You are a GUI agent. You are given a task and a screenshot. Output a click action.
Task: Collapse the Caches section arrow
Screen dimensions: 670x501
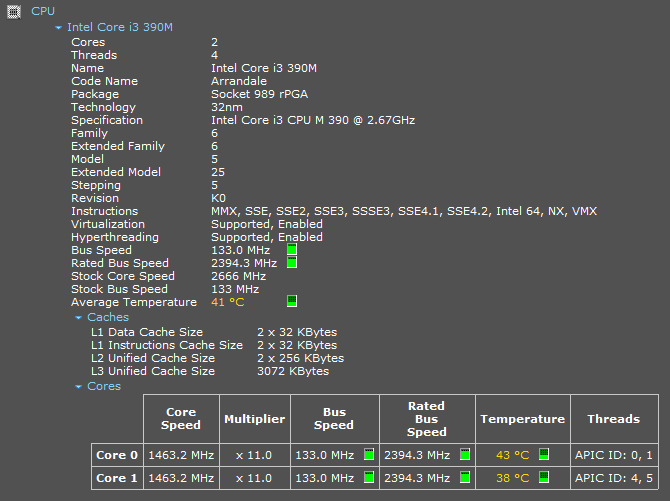[79, 318]
